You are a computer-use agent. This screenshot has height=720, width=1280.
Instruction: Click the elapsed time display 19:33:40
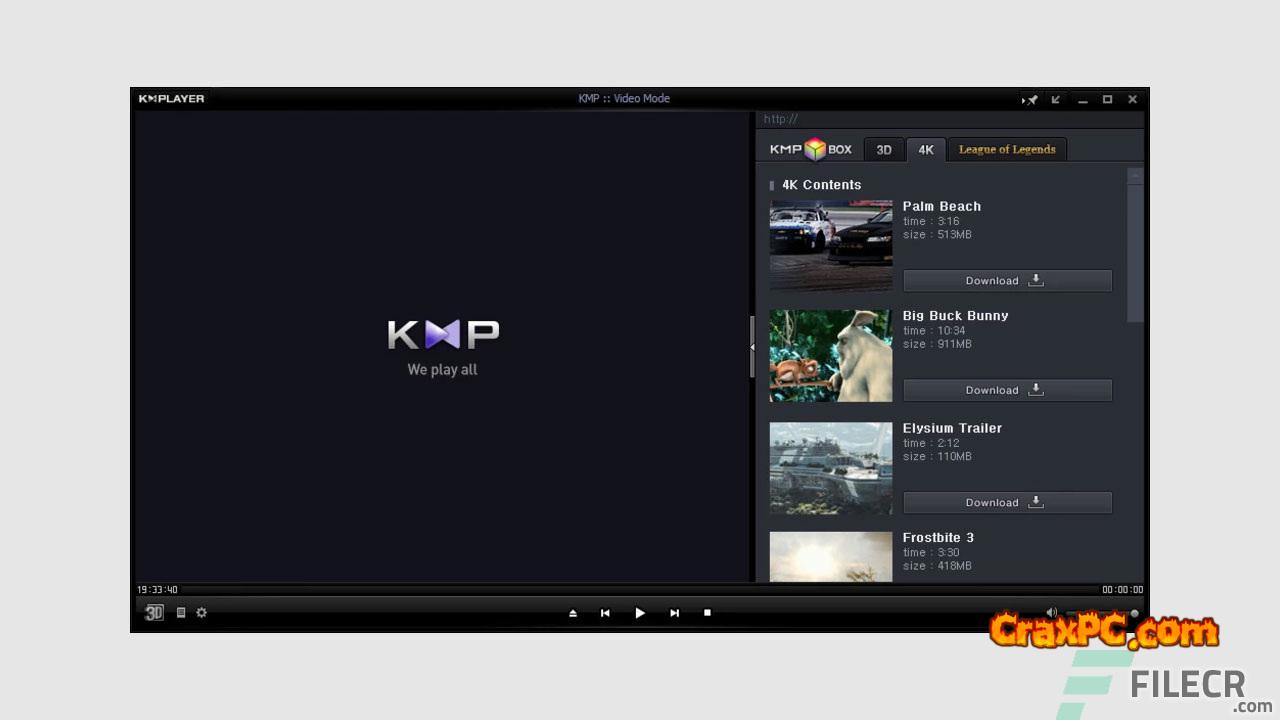(x=157, y=590)
